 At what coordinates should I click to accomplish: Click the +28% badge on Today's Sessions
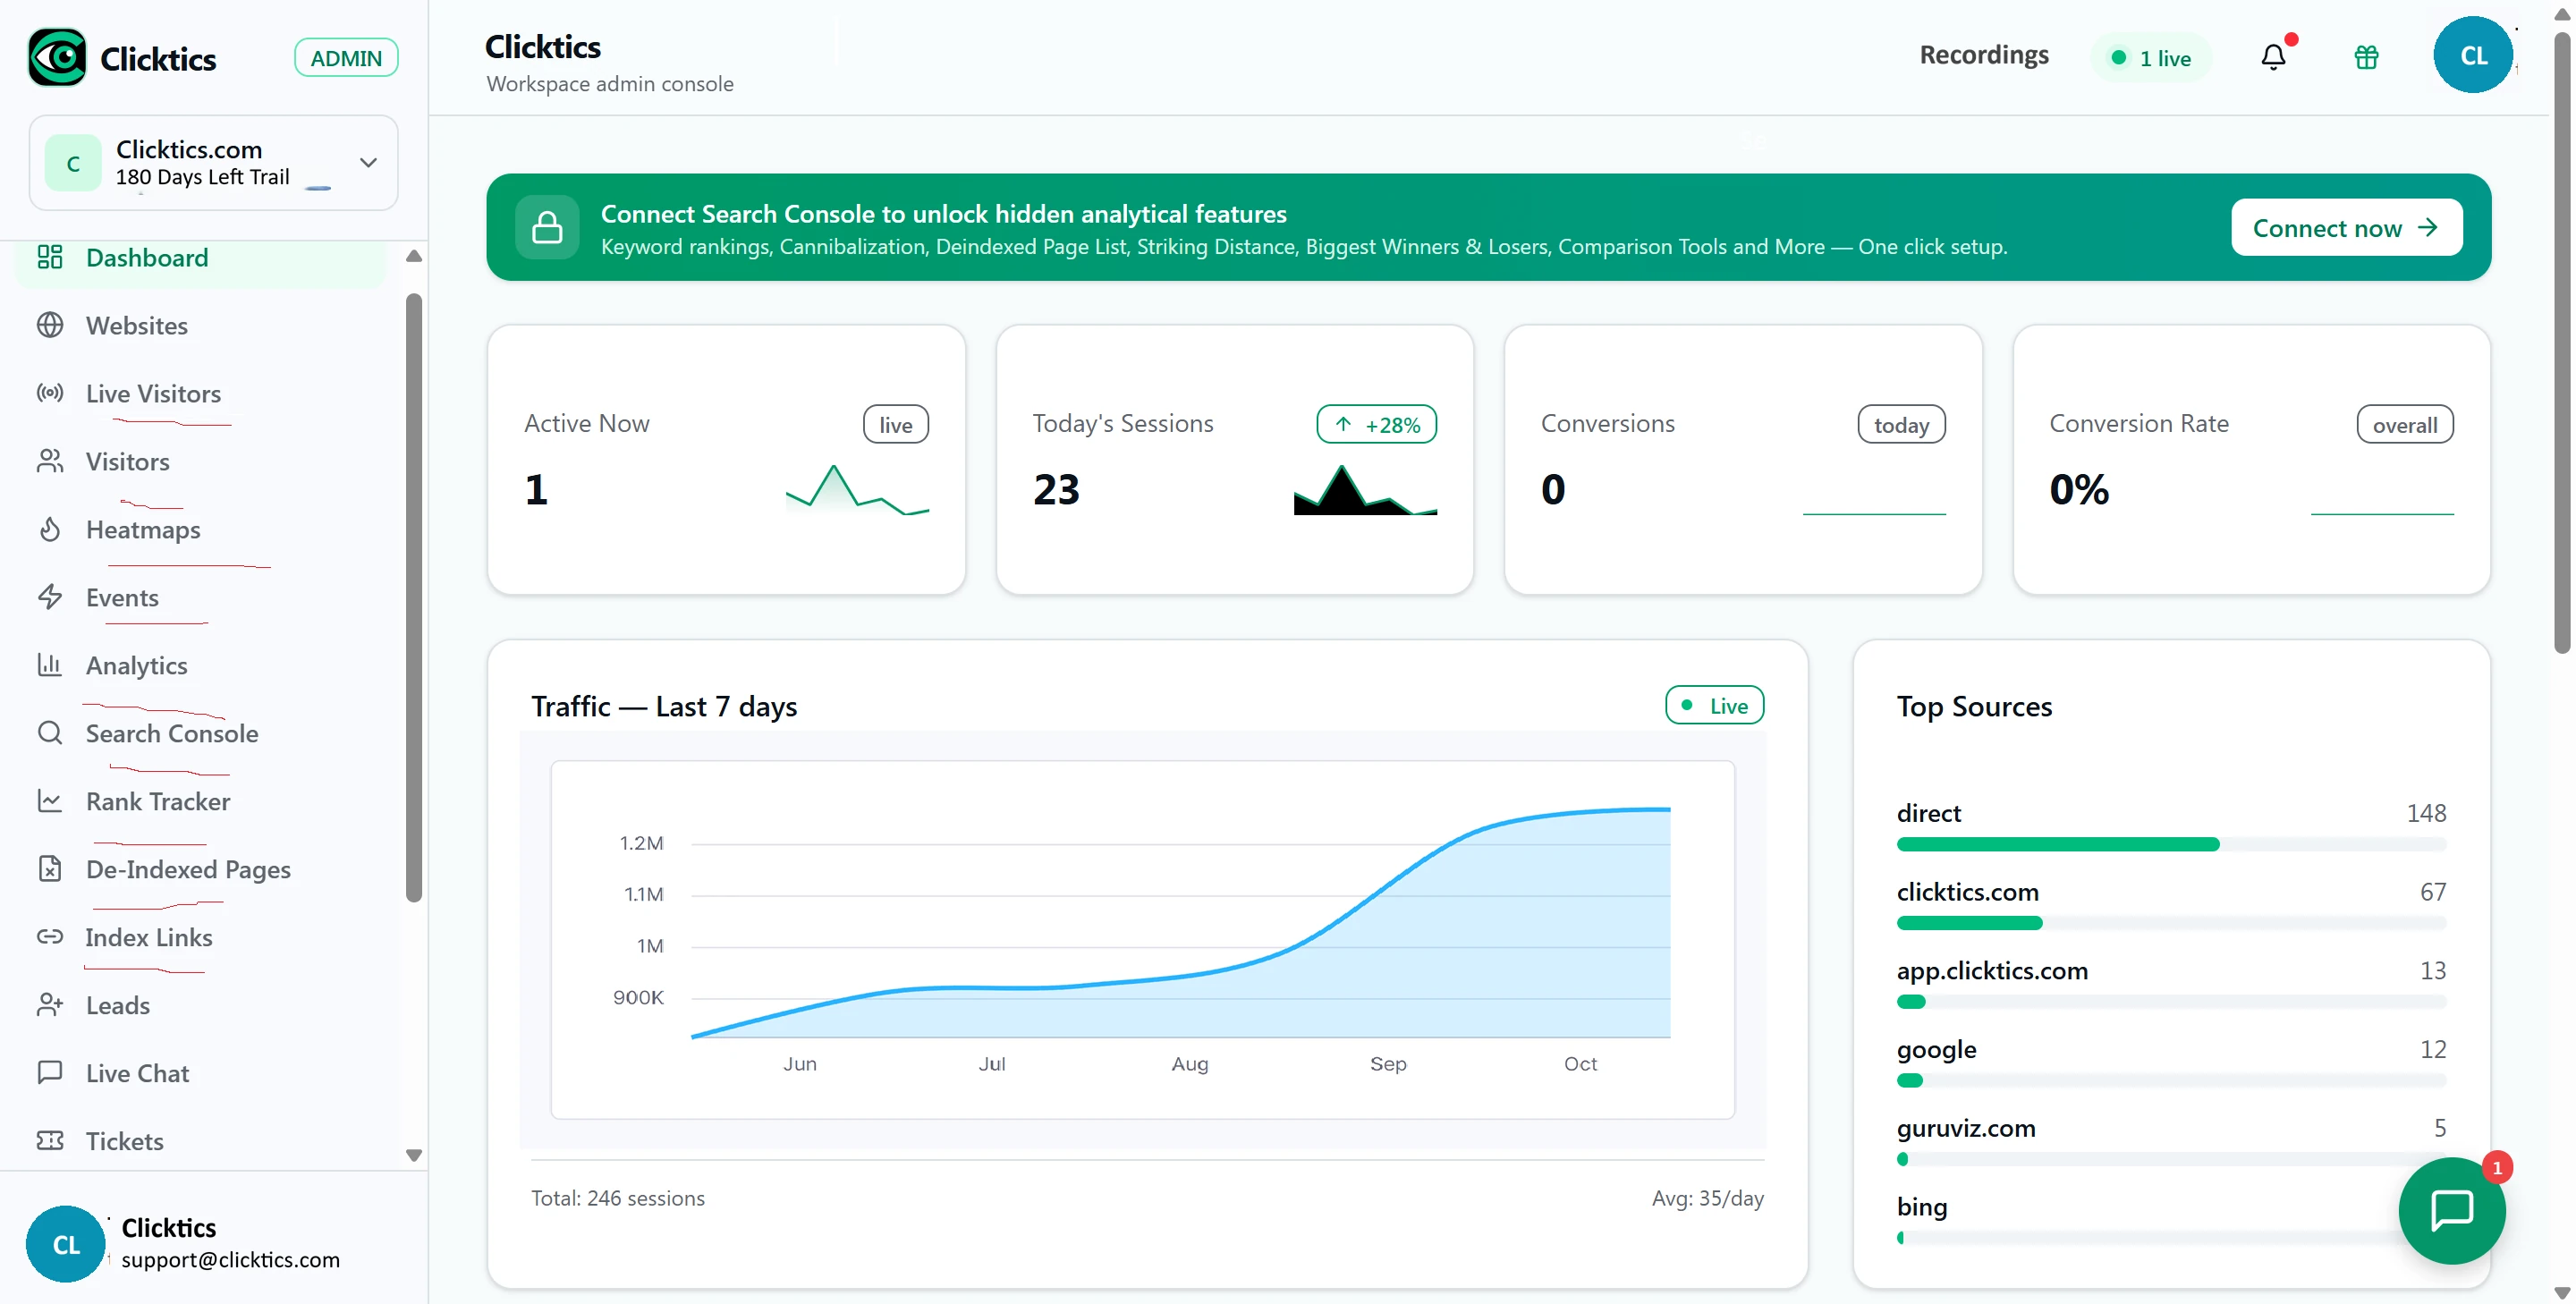tap(1377, 425)
